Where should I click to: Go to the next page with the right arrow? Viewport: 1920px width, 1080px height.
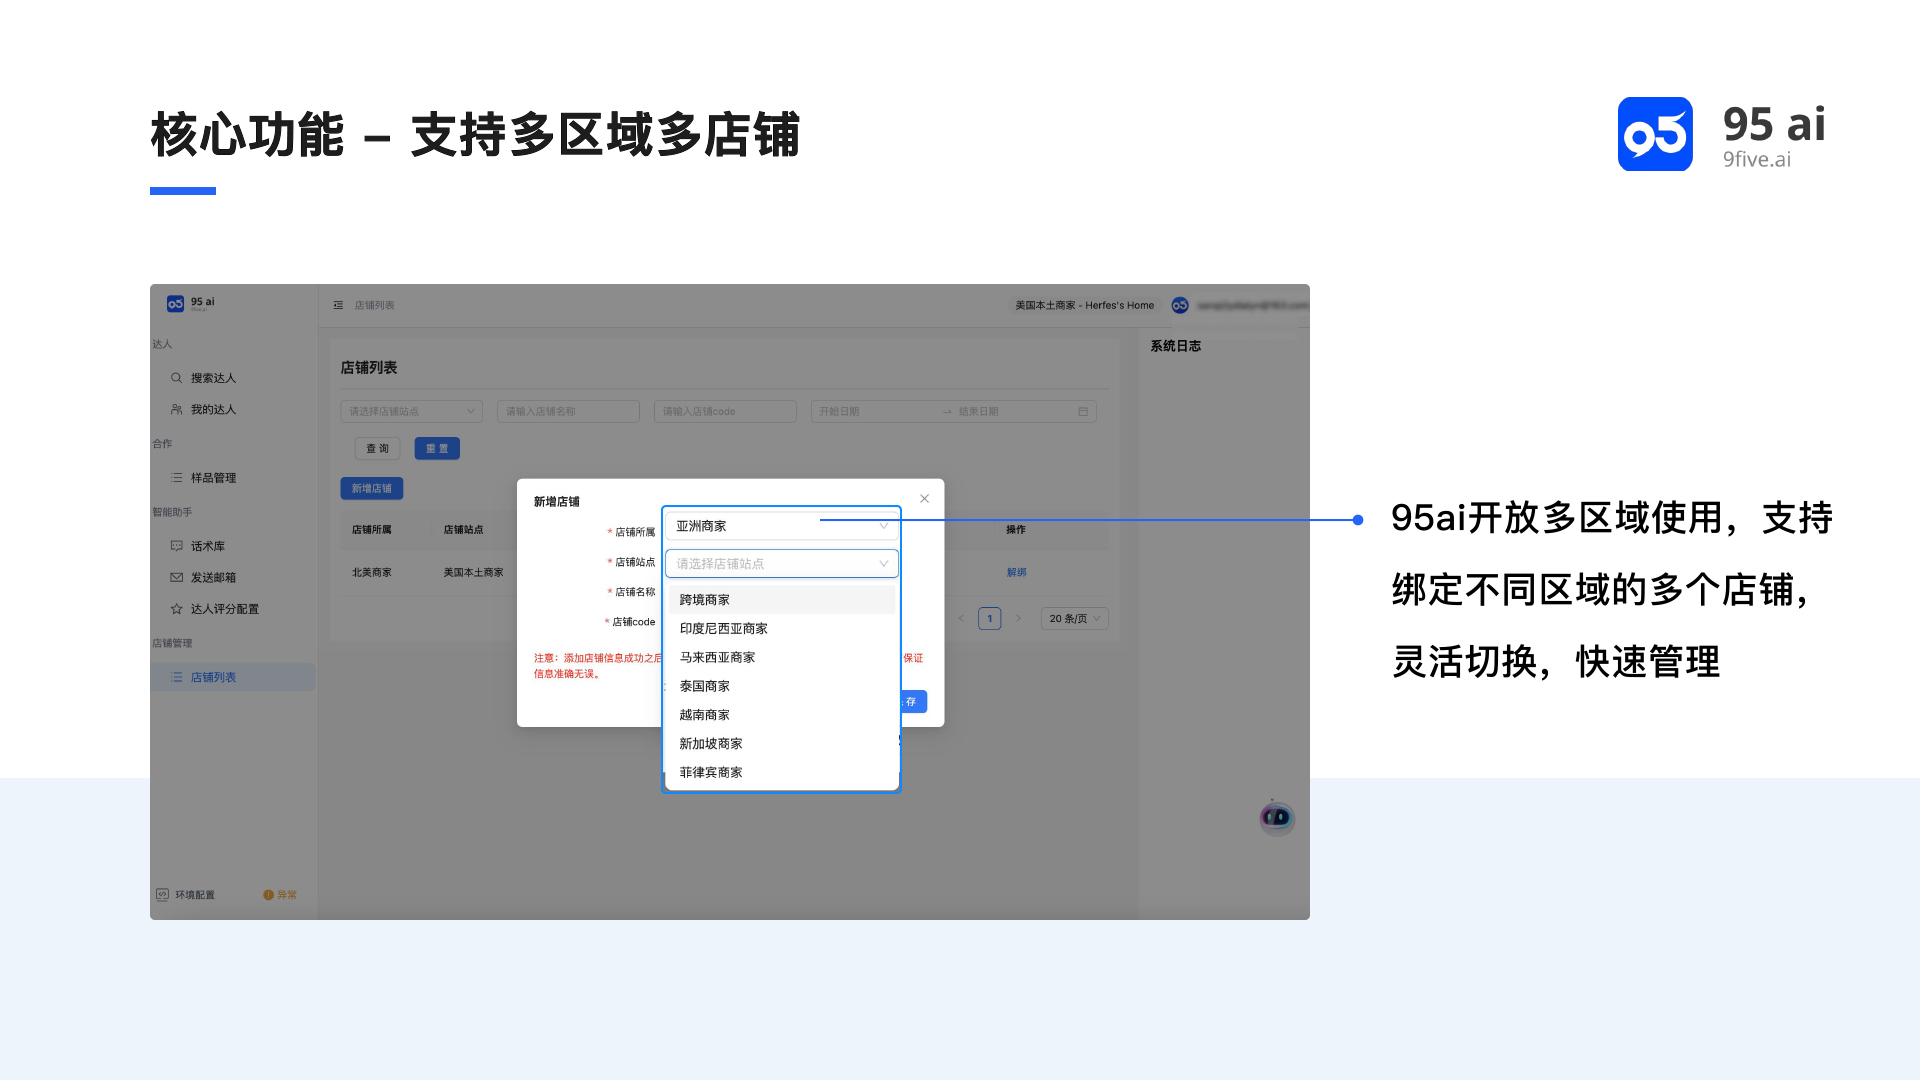1018,618
